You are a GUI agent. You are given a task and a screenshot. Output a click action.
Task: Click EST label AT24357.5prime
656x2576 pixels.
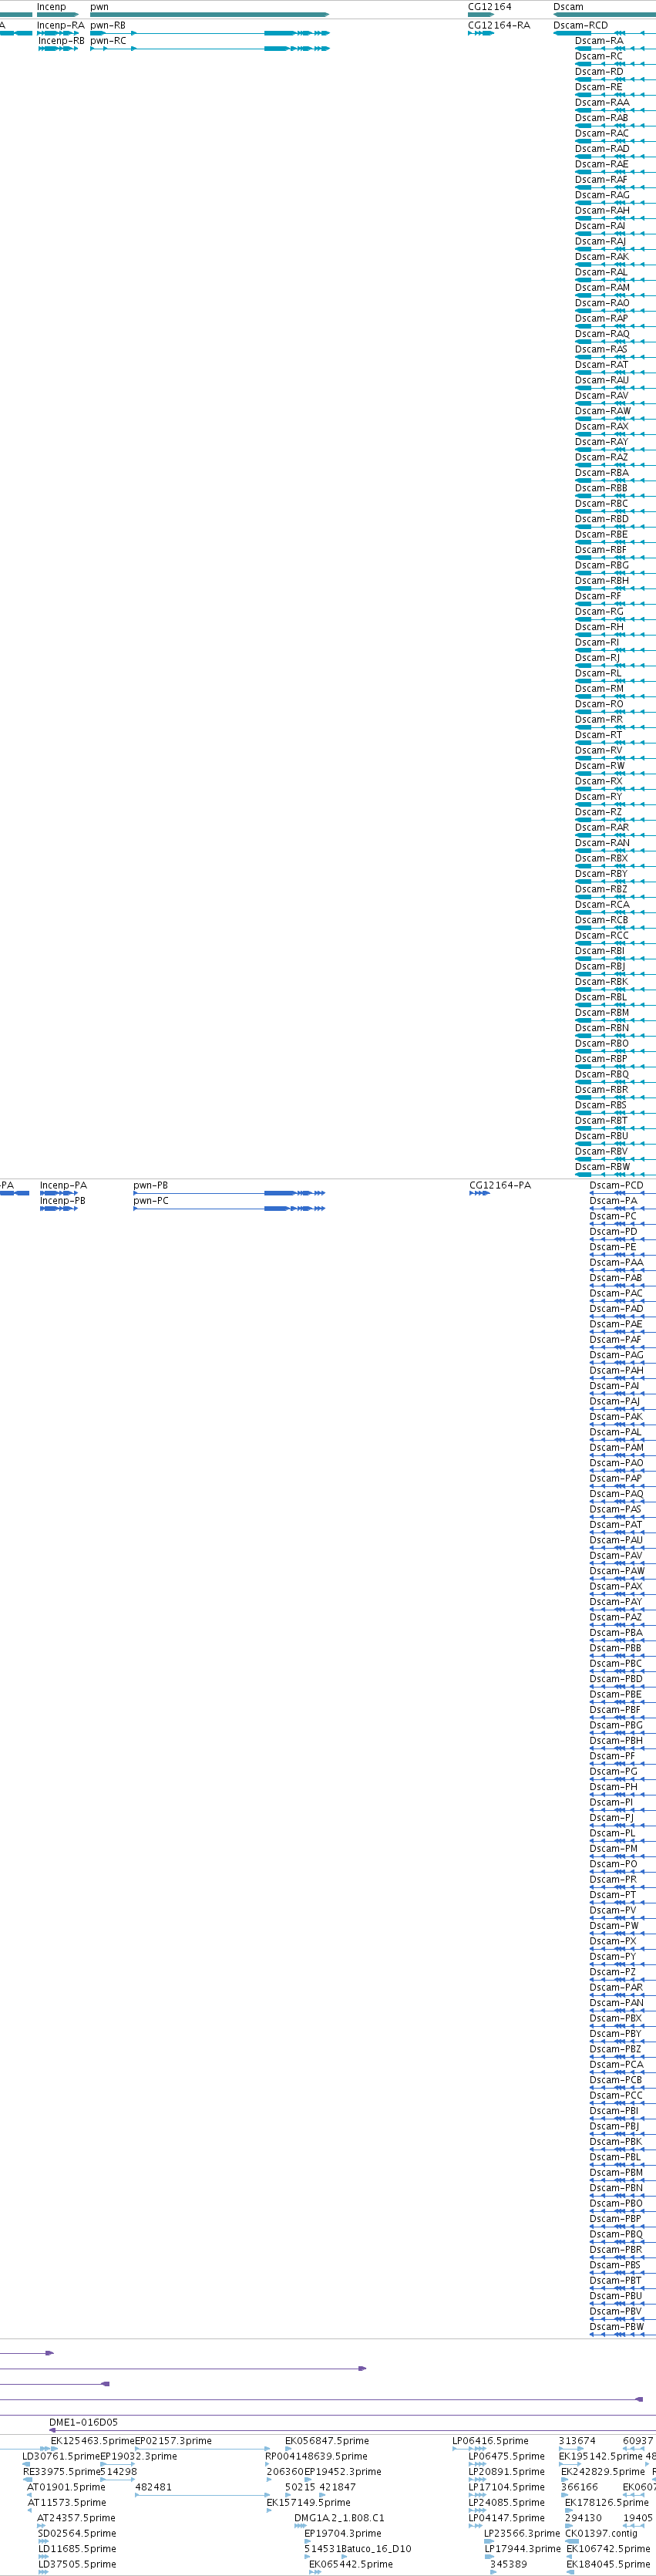point(76,2517)
